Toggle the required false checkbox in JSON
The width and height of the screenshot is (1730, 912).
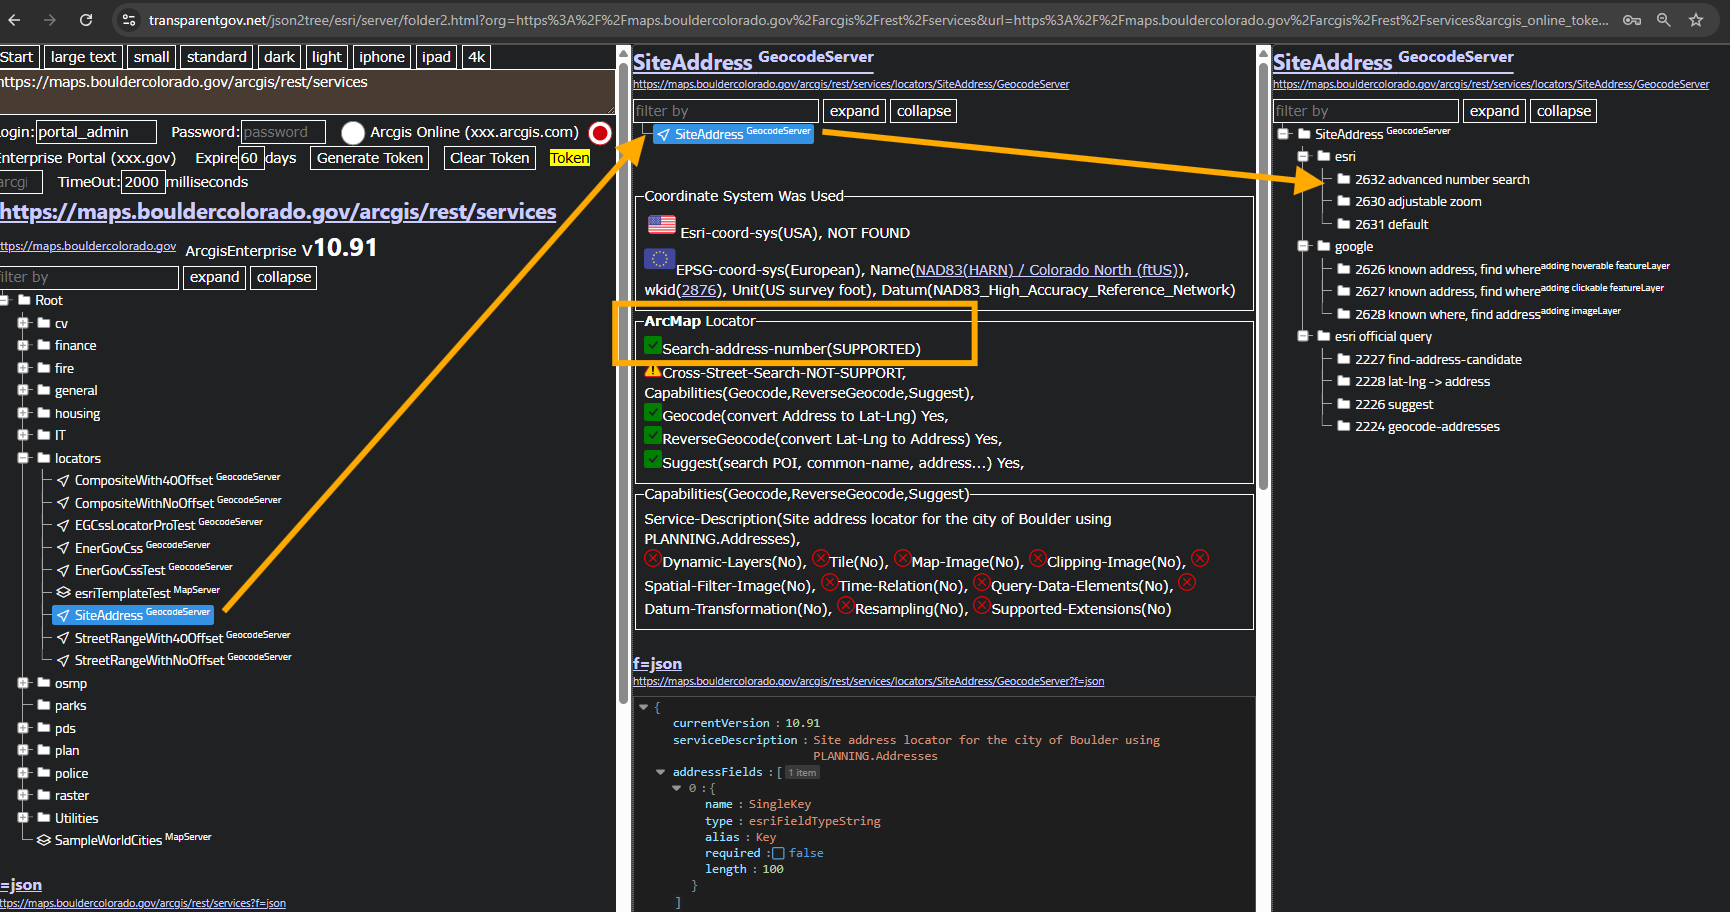click(x=778, y=853)
